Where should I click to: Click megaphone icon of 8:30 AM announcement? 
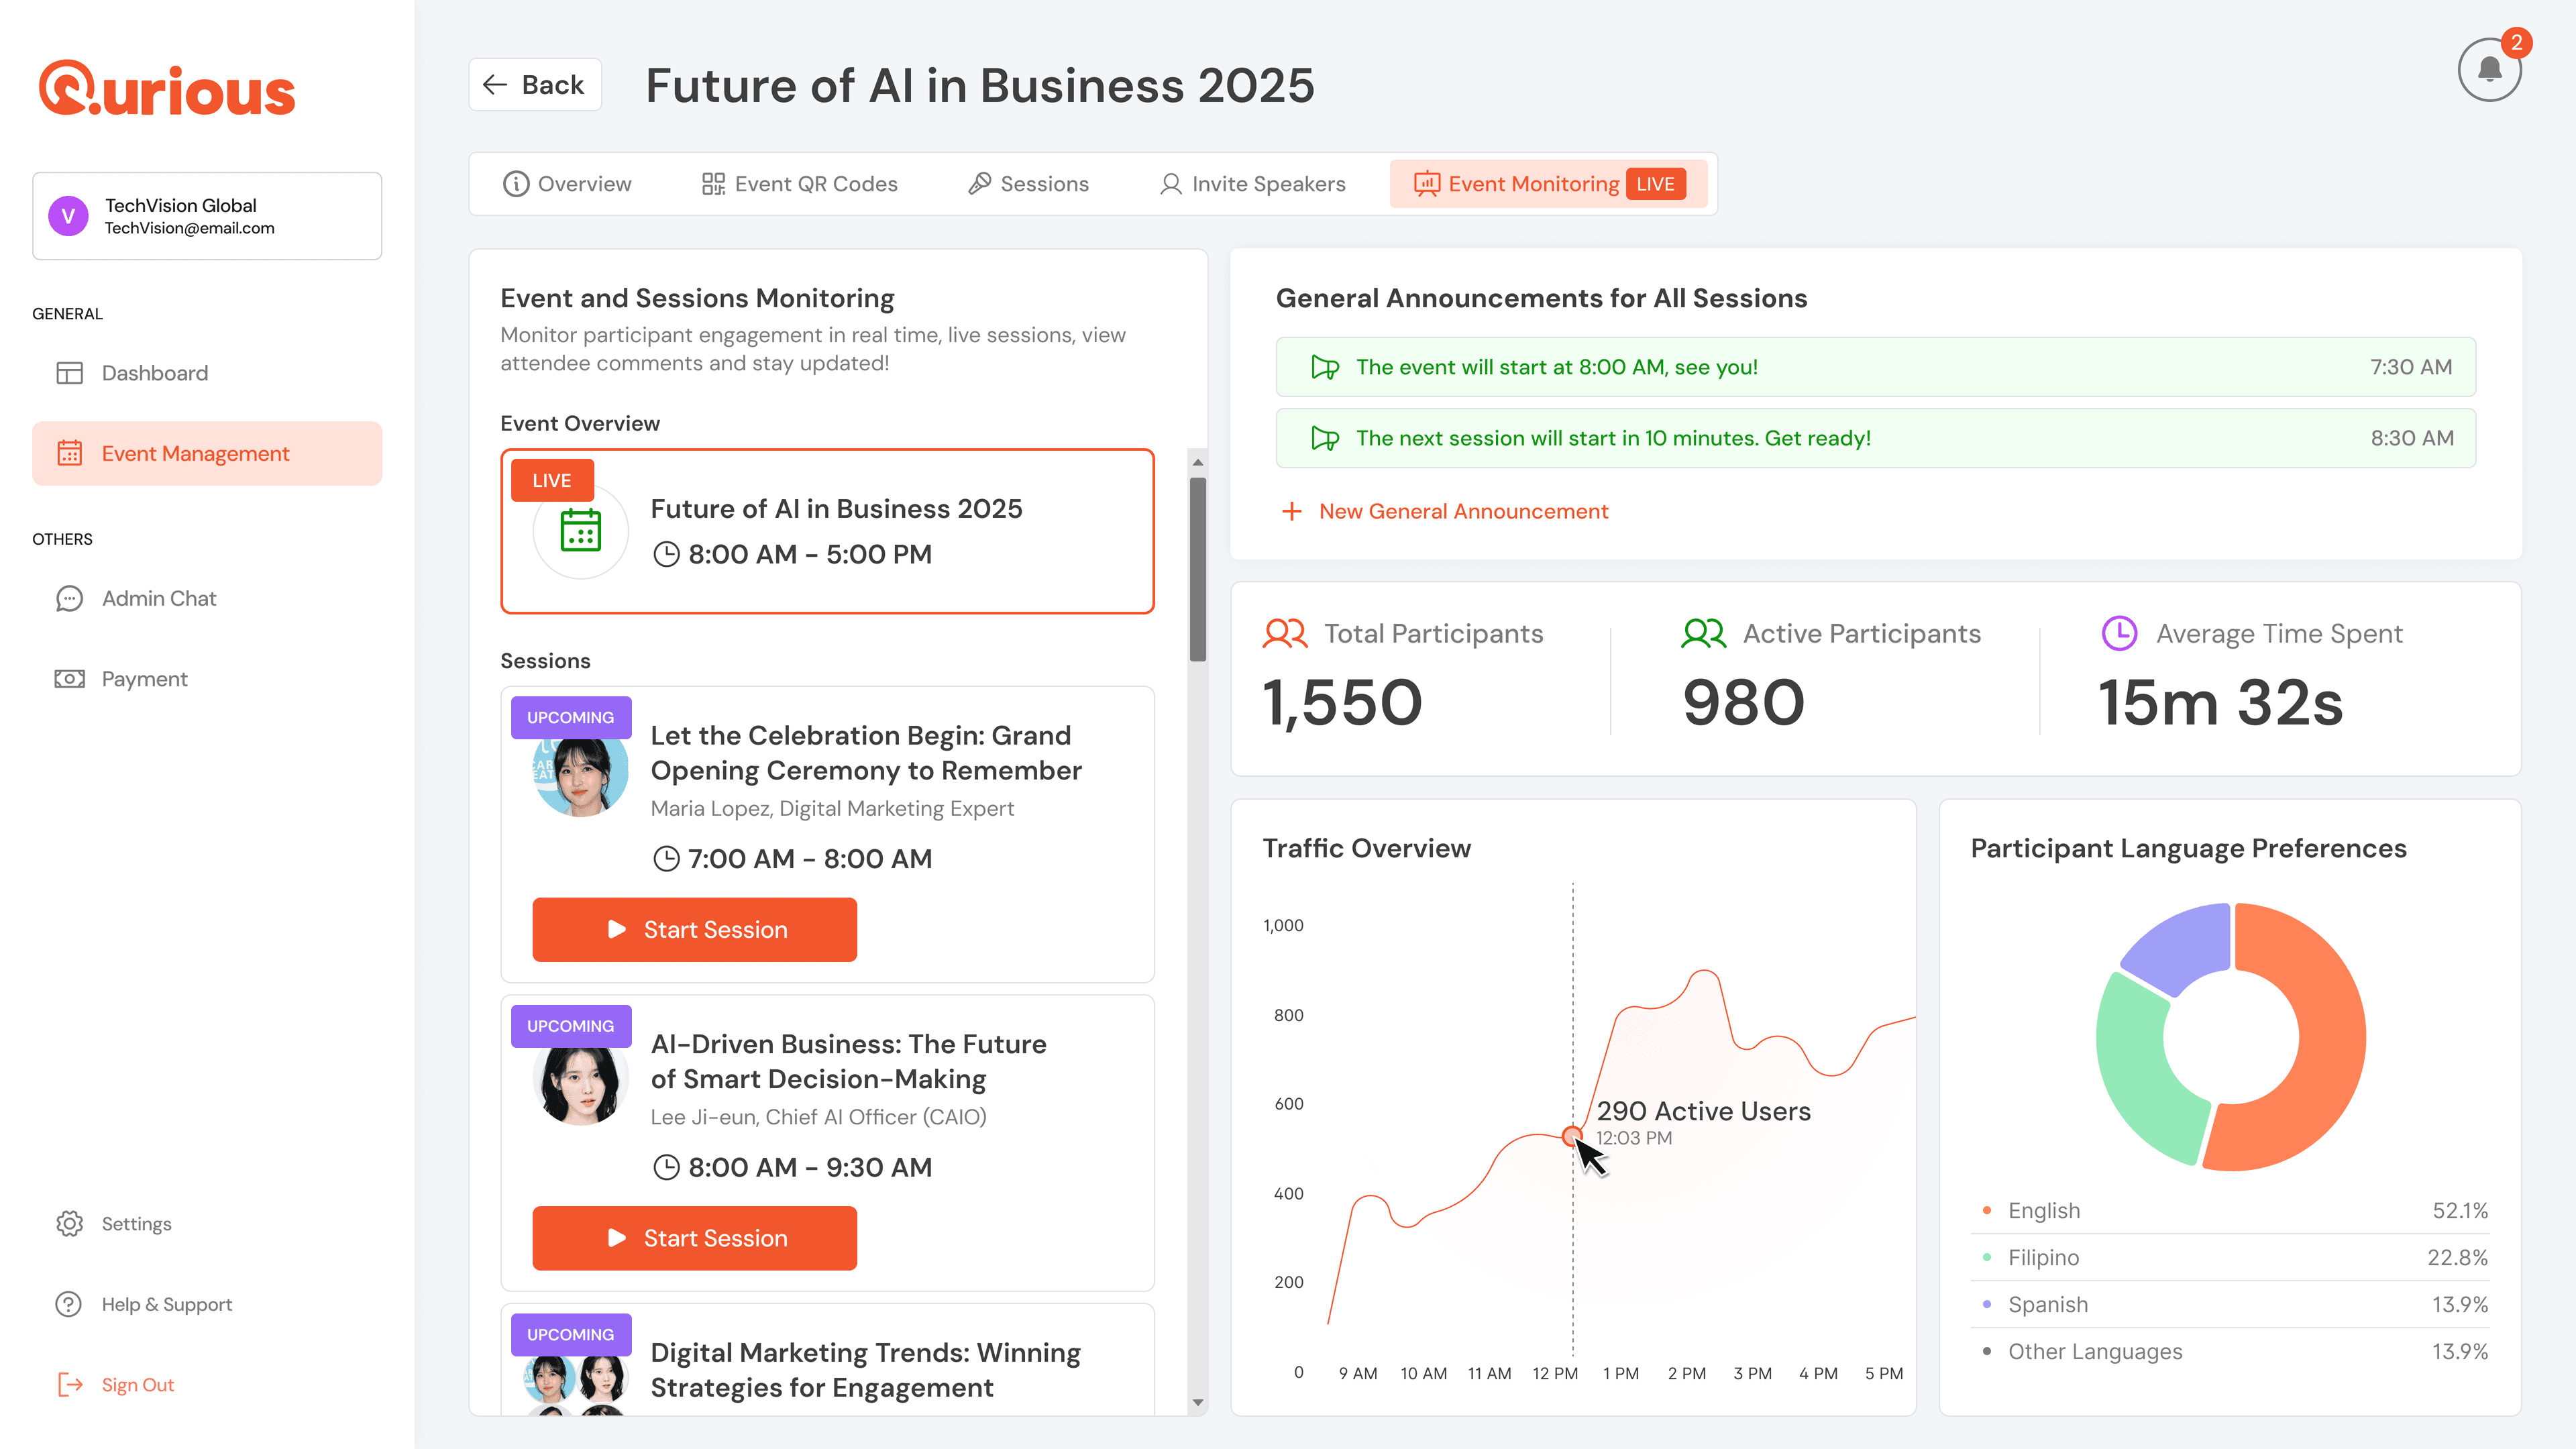pyautogui.click(x=1325, y=438)
